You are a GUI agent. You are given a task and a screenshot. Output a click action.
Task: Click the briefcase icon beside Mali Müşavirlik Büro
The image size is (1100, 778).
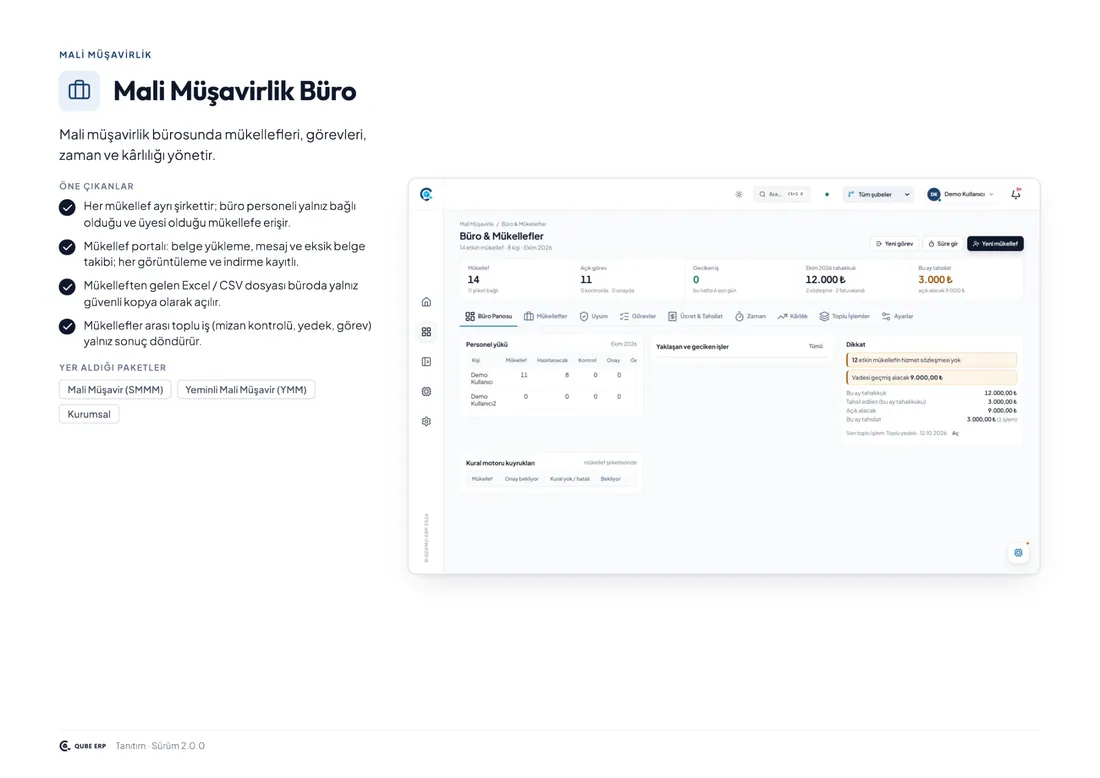coord(79,90)
